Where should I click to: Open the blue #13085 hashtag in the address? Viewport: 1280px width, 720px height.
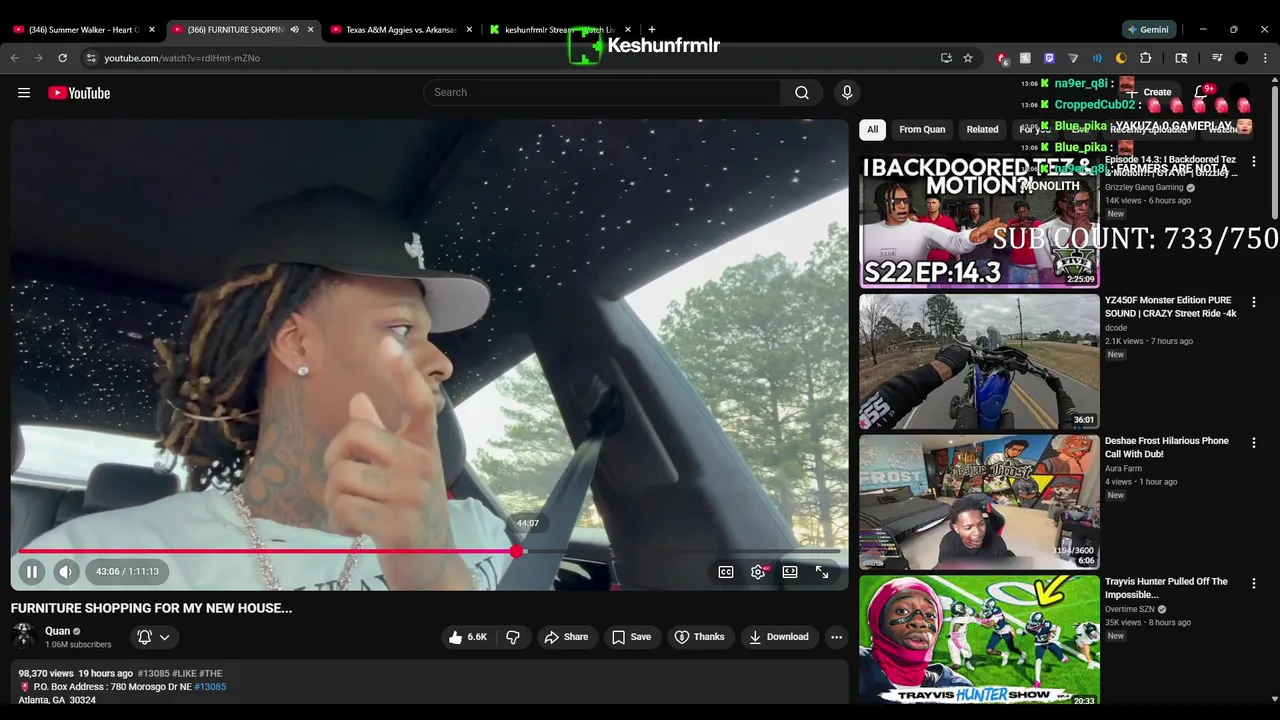pos(210,687)
